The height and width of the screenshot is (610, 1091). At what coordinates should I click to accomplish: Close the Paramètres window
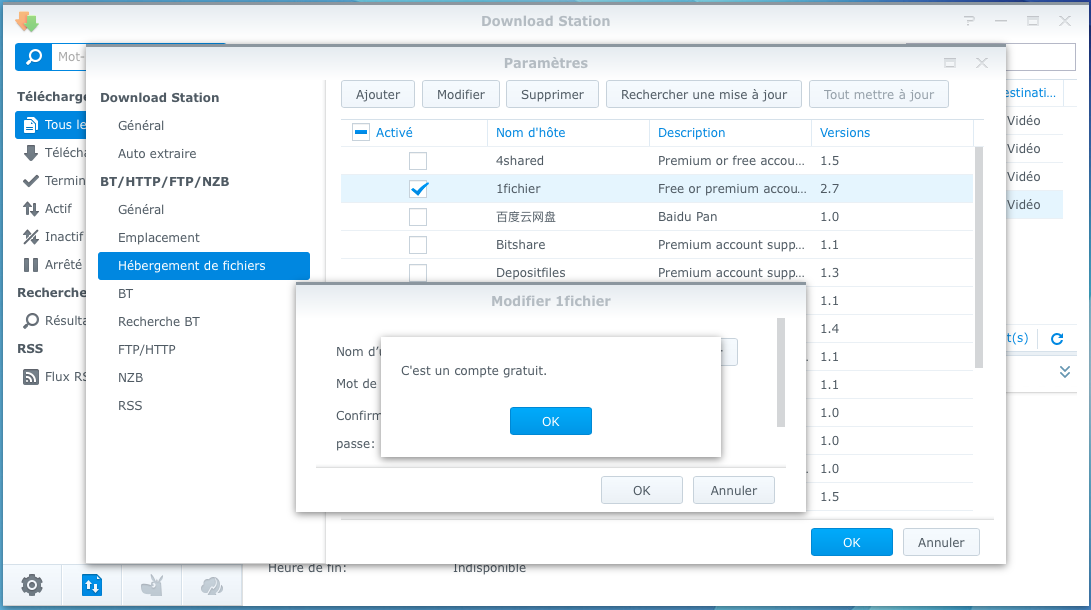pyautogui.click(x=982, y=63)
